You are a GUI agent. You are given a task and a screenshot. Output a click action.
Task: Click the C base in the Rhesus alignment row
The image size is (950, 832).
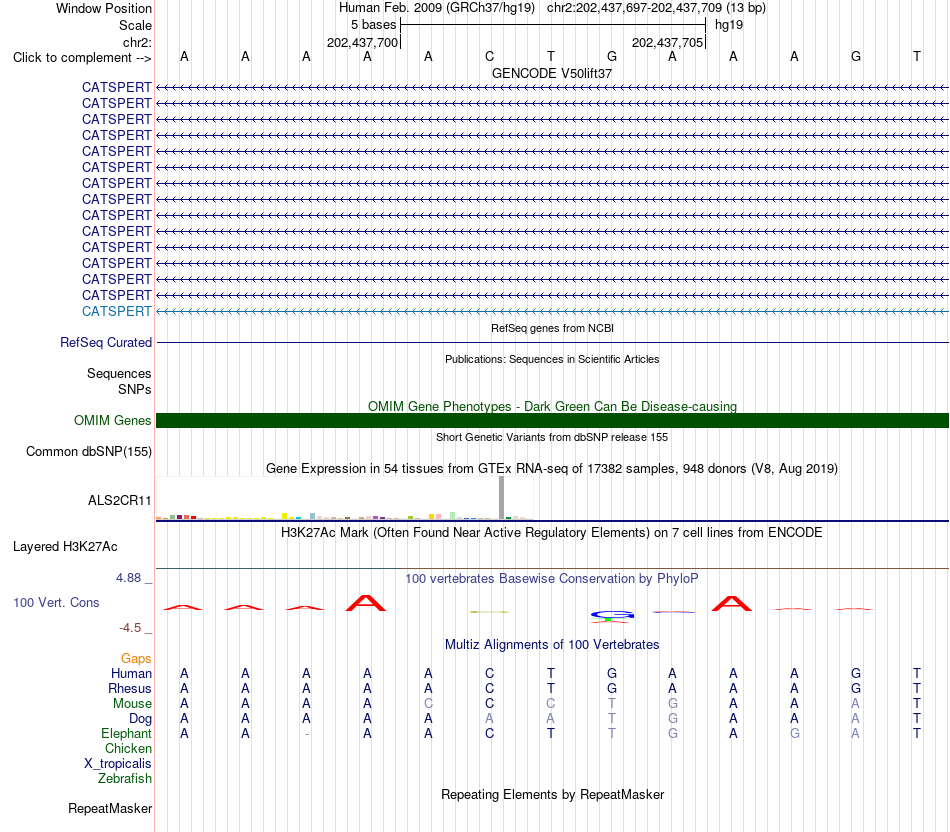pyautogui.click(x=490, y=688)
